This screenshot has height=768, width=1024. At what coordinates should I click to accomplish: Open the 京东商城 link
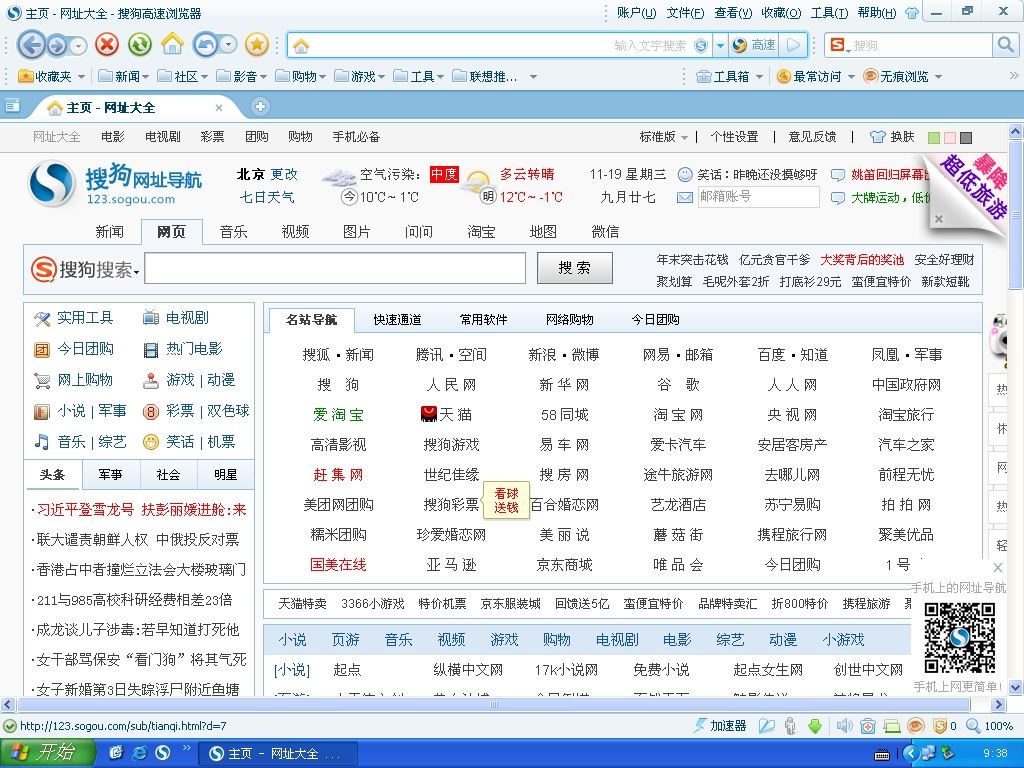point(564,564)
